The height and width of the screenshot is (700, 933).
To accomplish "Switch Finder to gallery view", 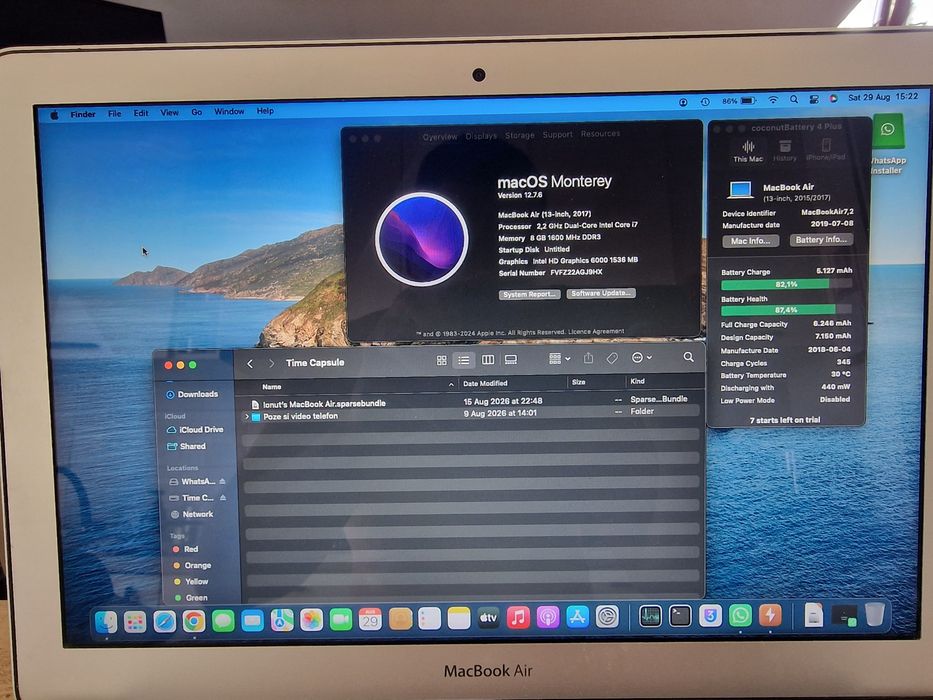I will click(511, 360).
